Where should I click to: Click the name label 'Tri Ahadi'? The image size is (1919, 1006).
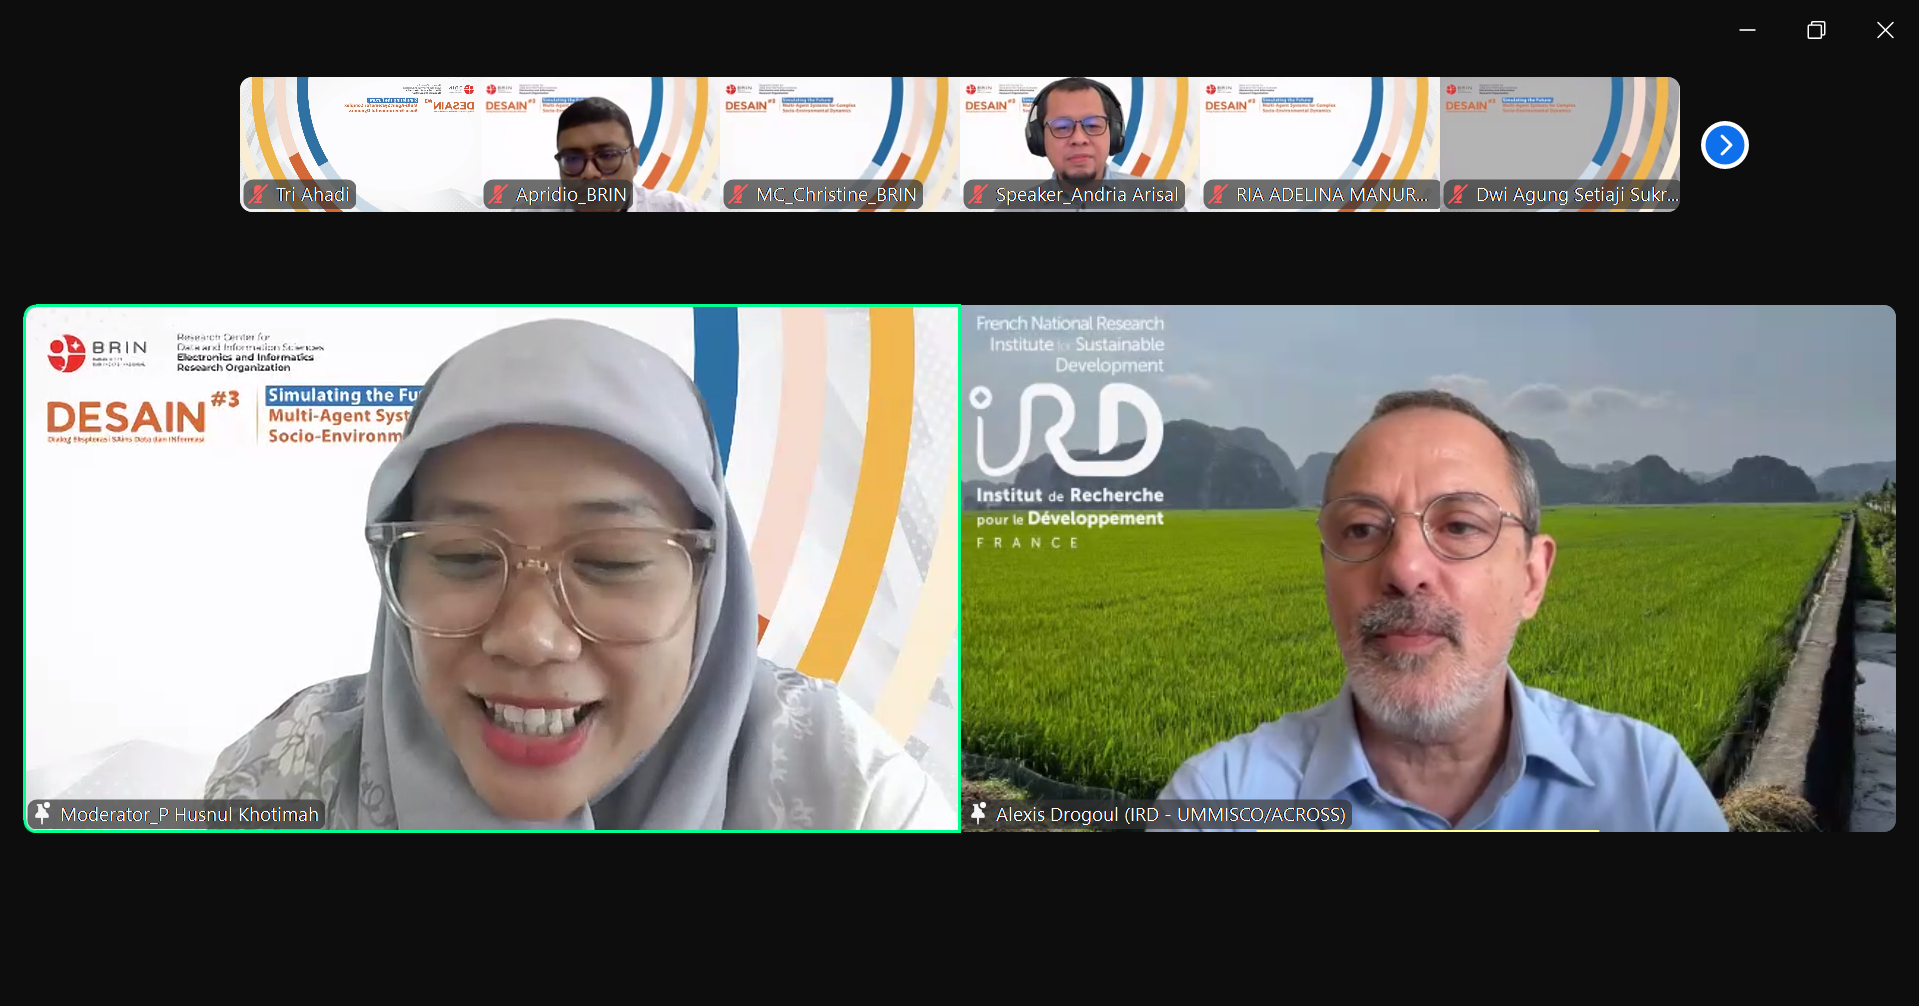[x=313, y=195]
